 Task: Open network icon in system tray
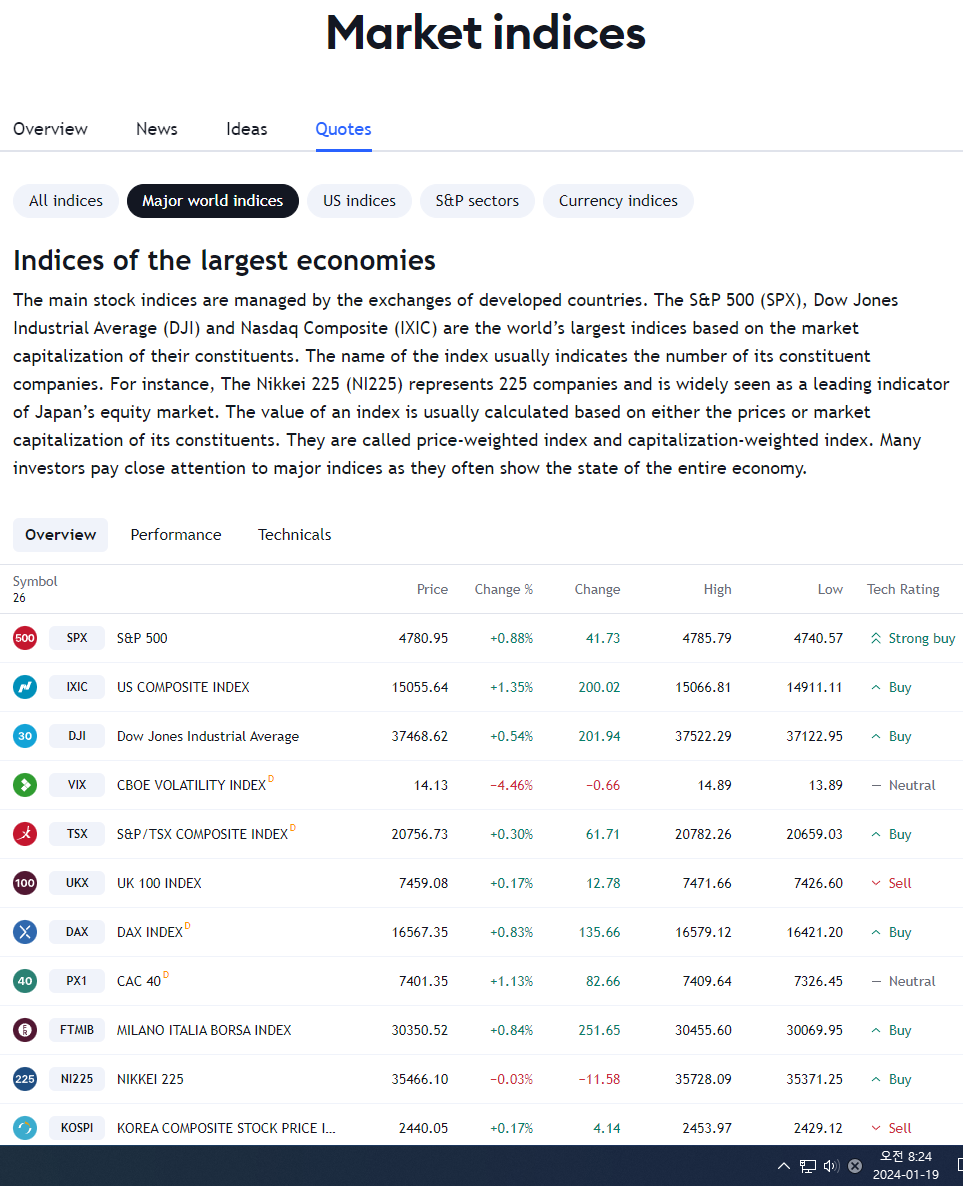pyautogui.click(x=808, y=1166)
